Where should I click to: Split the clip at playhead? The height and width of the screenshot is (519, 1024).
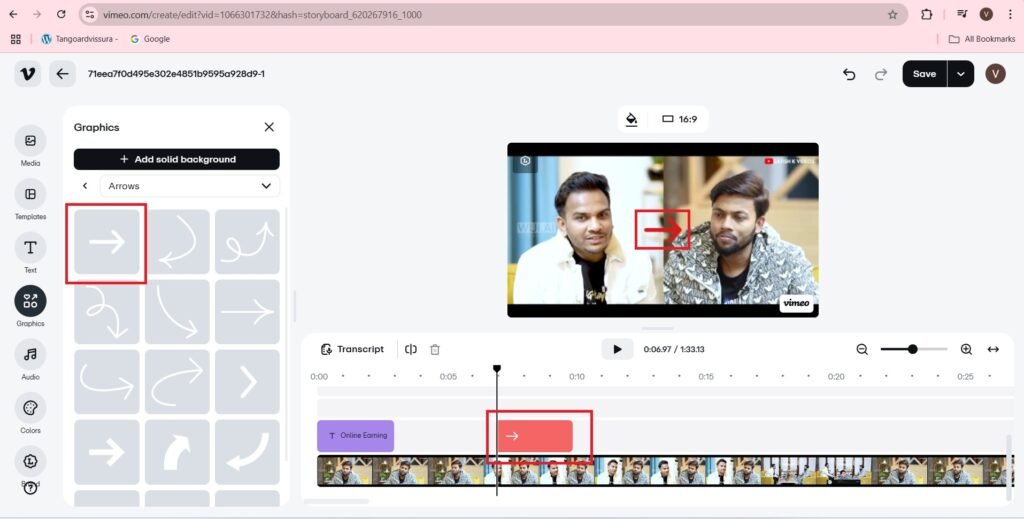coord(411,349)
